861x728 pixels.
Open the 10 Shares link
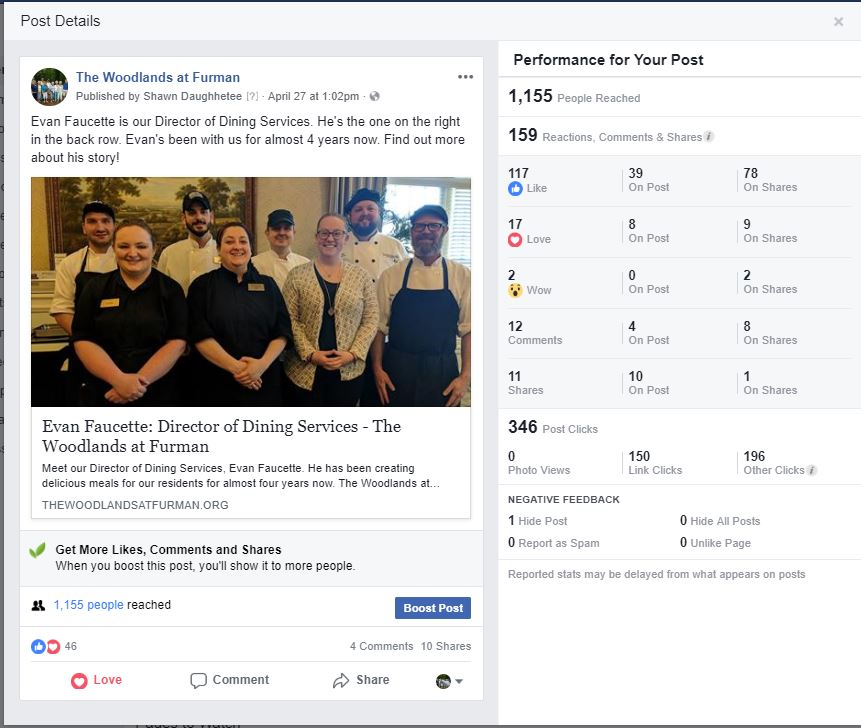click(446, 646)
